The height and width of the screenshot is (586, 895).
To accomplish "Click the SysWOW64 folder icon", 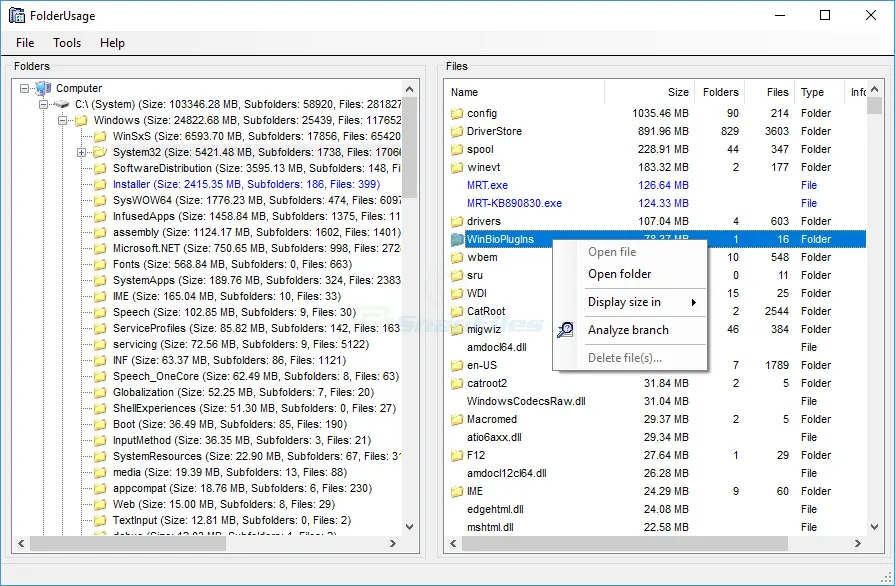I will tap(100, 200).
